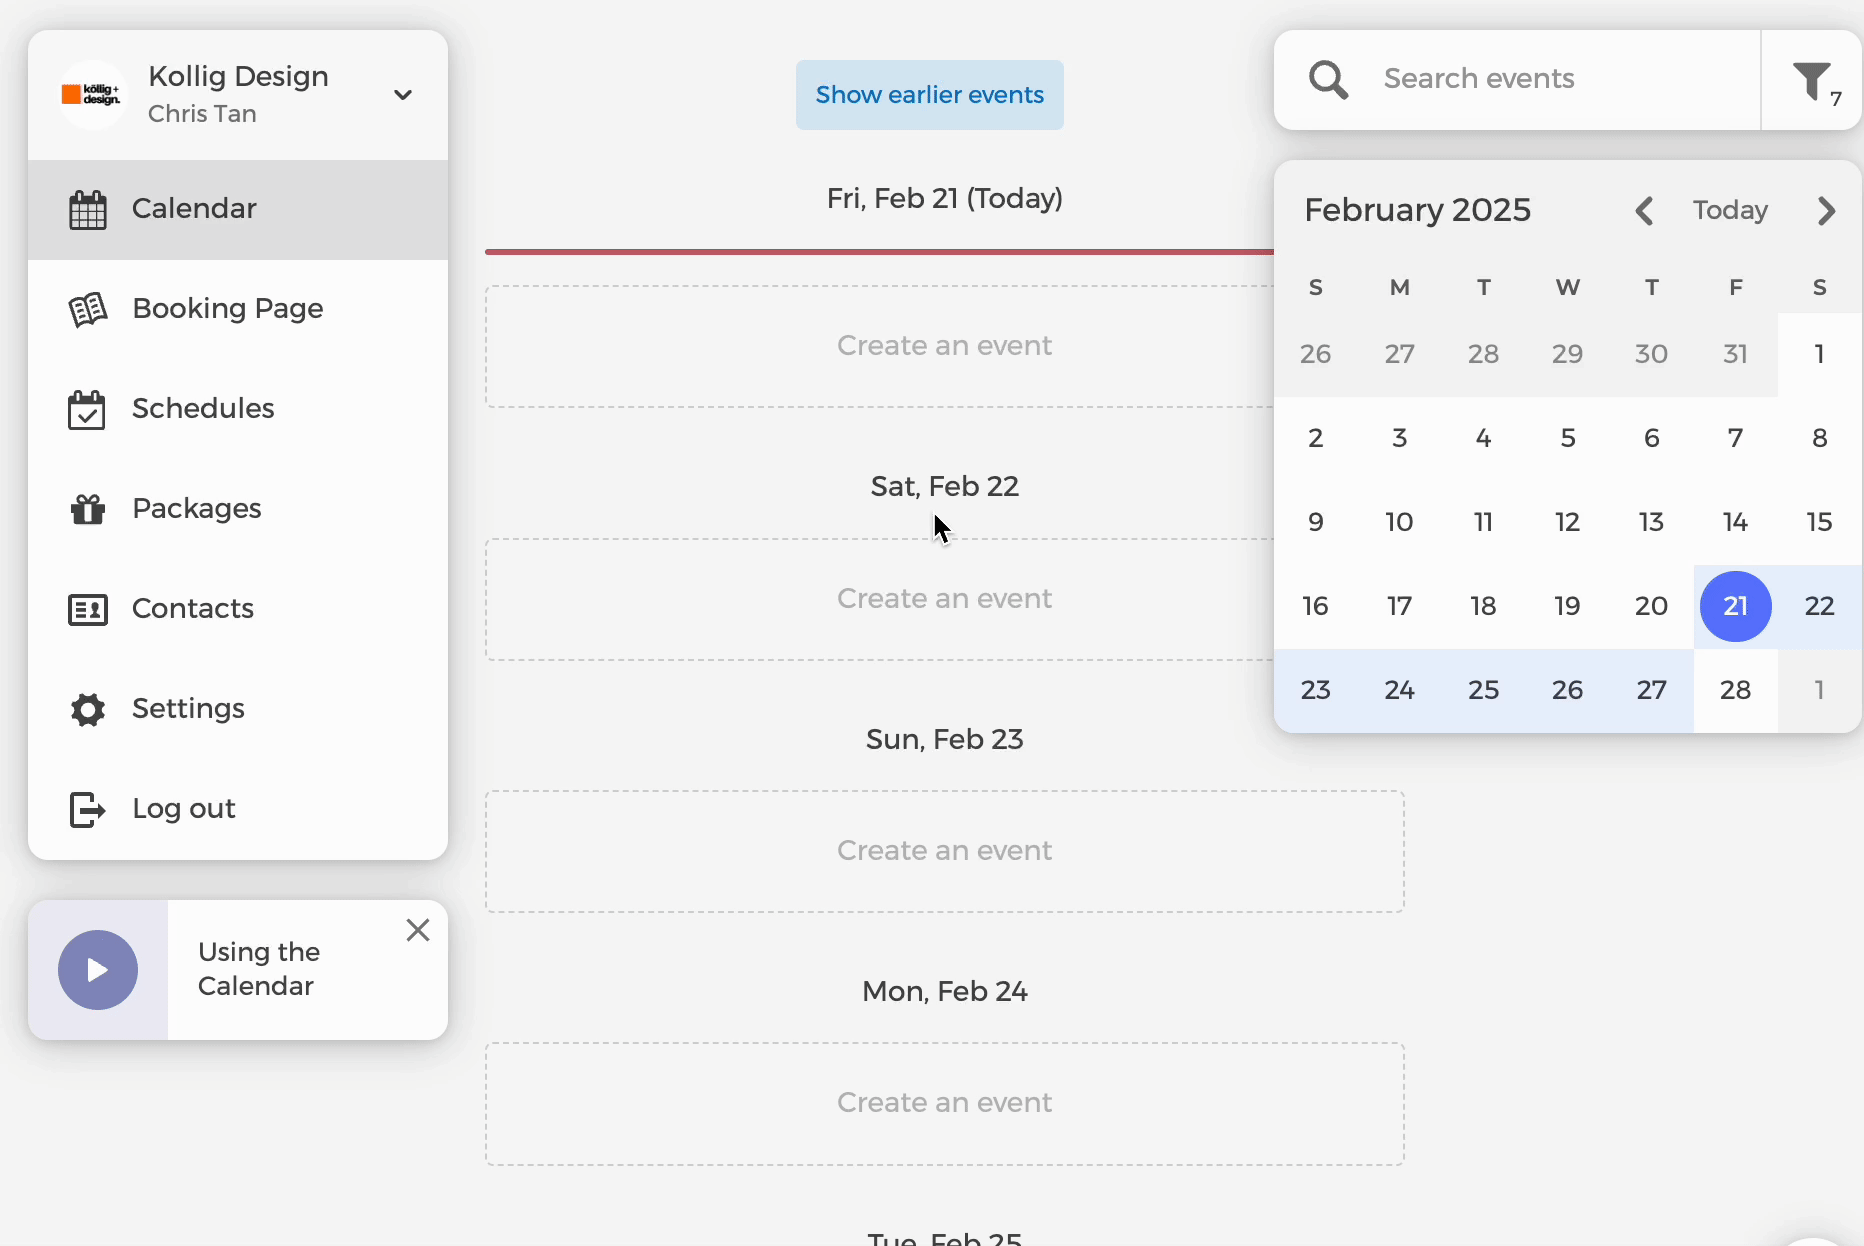Viewport: 1864px width, 1246px height.
Task: Open the event filter funnel icon
Action: (1812, 81)
